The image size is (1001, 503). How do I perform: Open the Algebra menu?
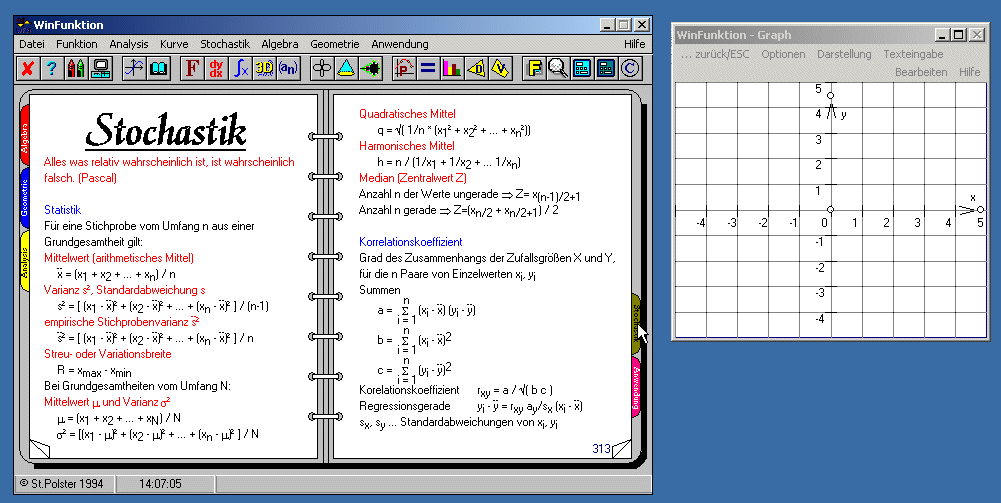pyautogui.click(x=280, y=44)
